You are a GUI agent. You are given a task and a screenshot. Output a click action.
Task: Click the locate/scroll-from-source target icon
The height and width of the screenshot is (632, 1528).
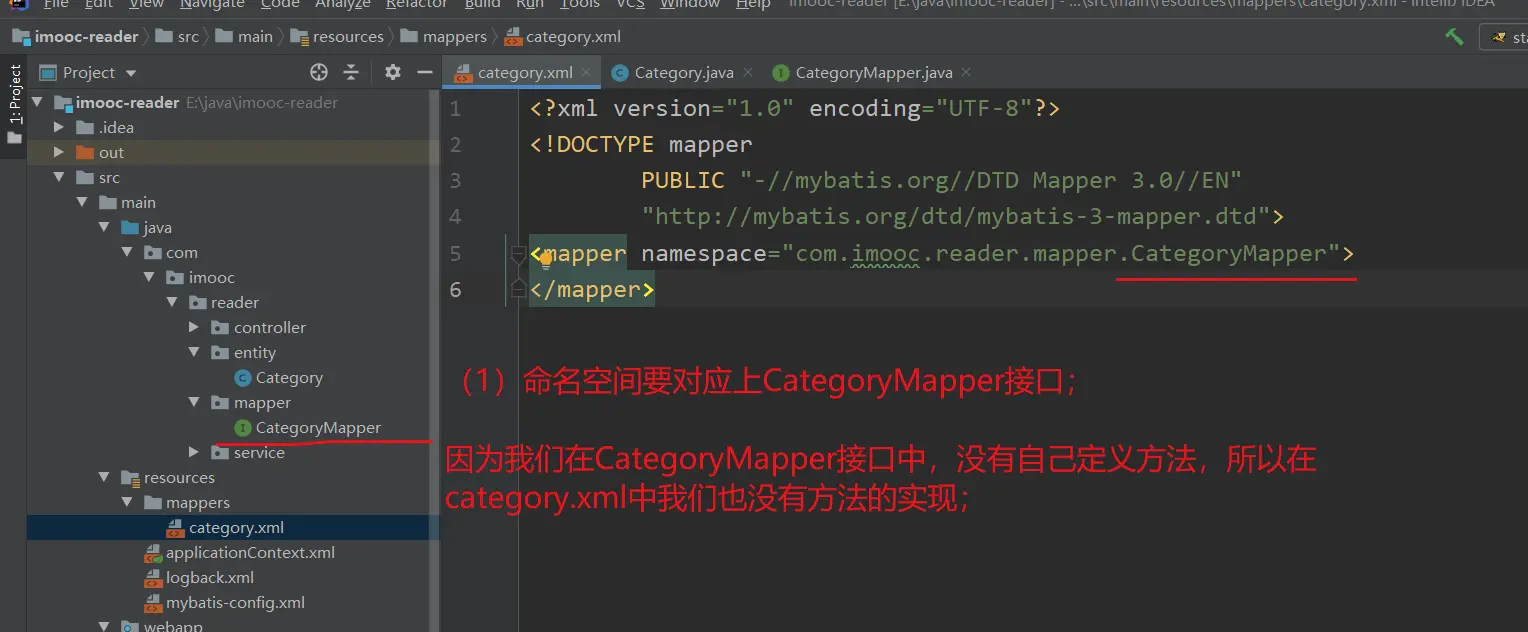click(x=319, y=72)
